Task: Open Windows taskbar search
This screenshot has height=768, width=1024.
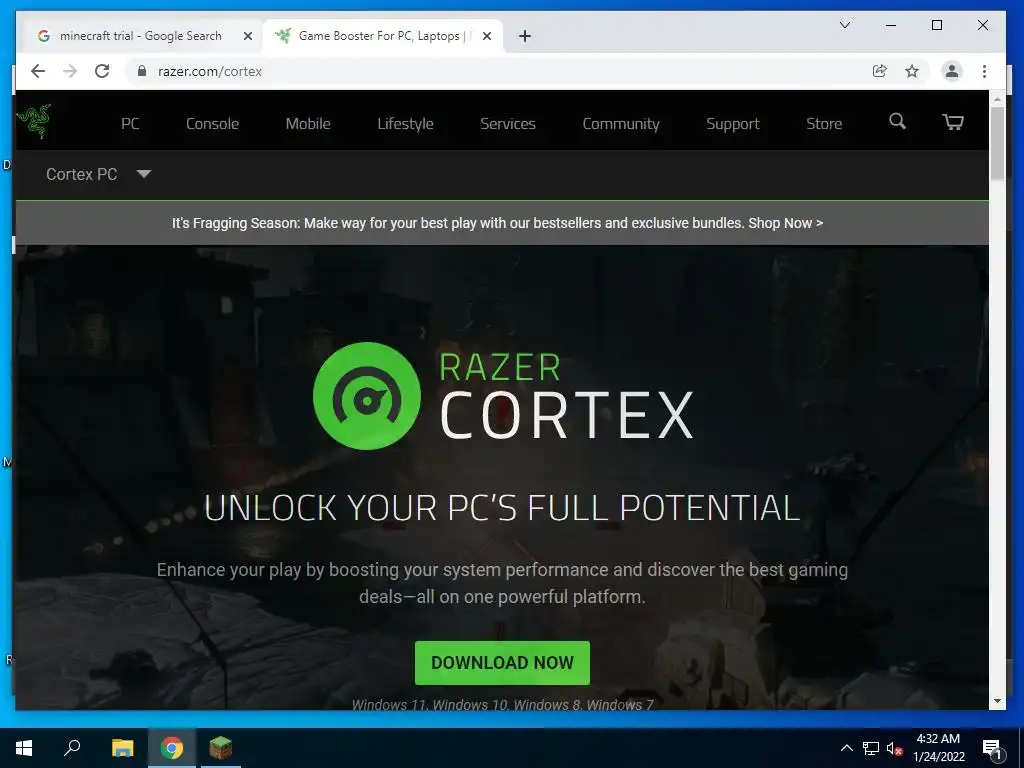Action: 72,748
